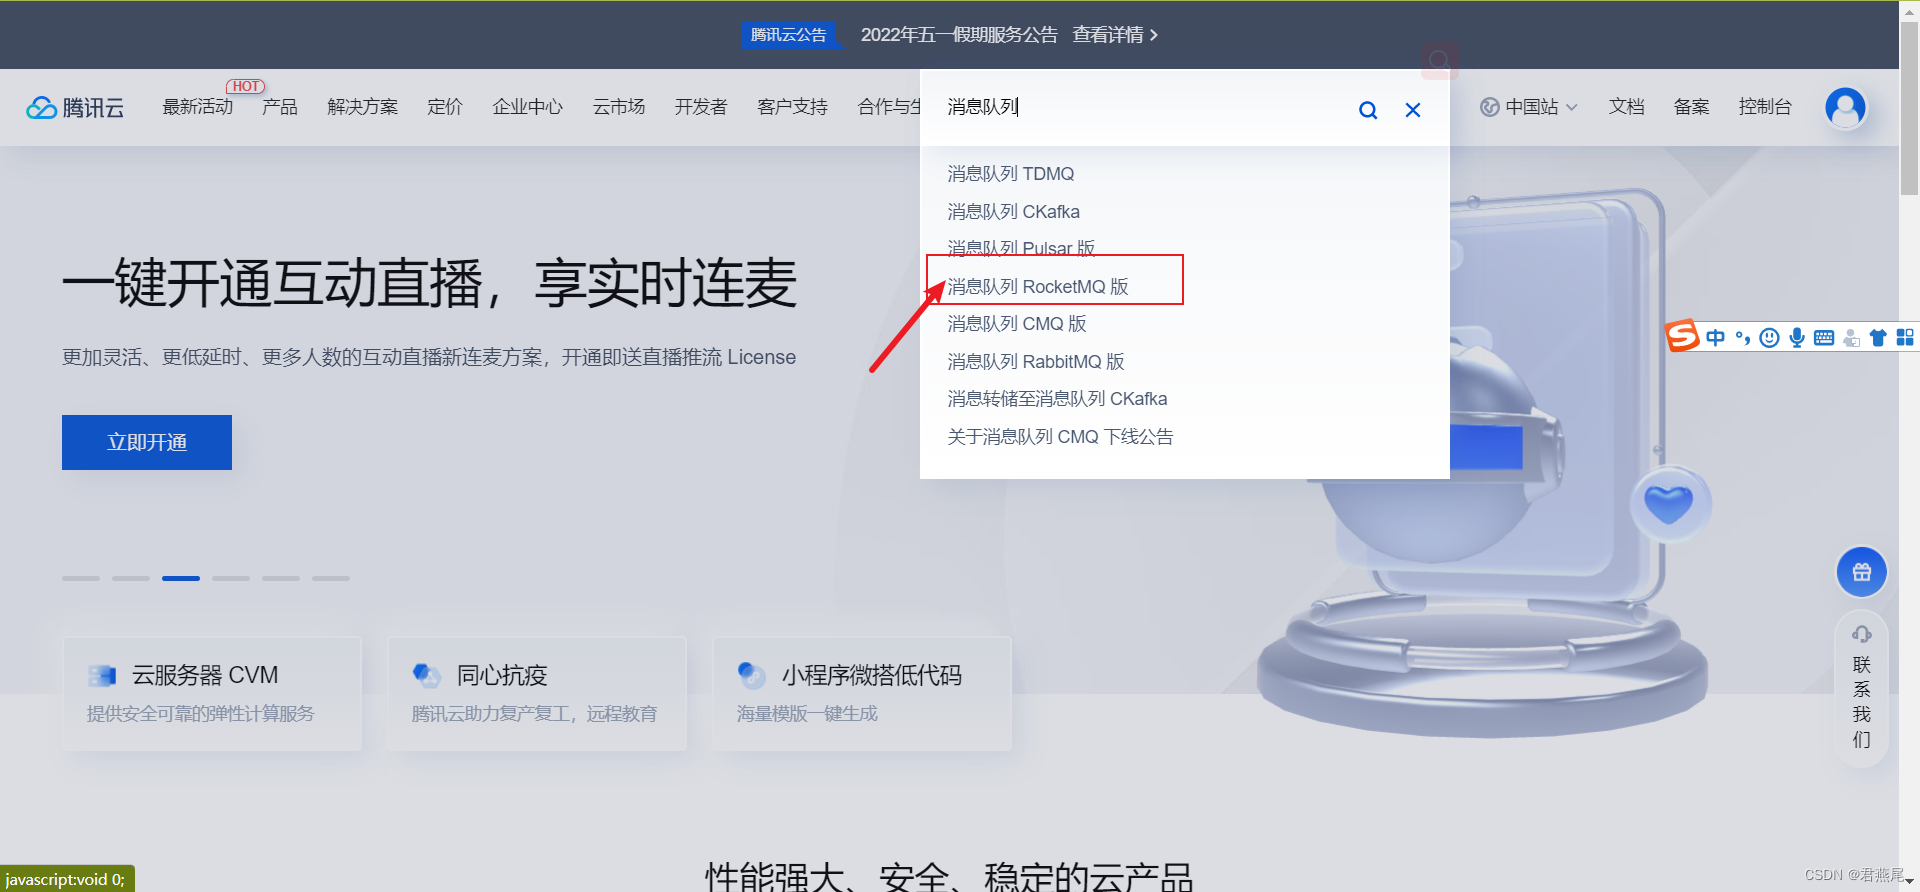
Task: Open the 云服务器 CVM card
Action: pyautogui.click(x=212, y=693)
